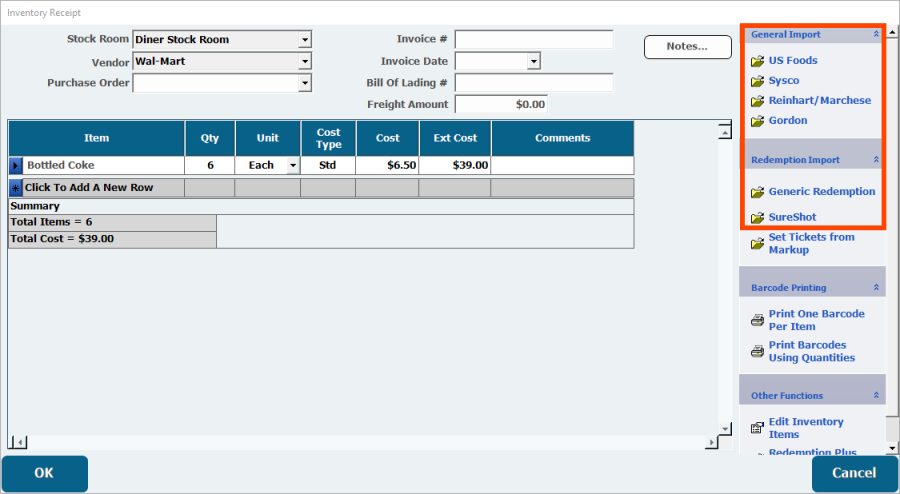Screen dimensions: 900x494
Task: Click Print Barcodes Using Quantities link
Action: 811,351
